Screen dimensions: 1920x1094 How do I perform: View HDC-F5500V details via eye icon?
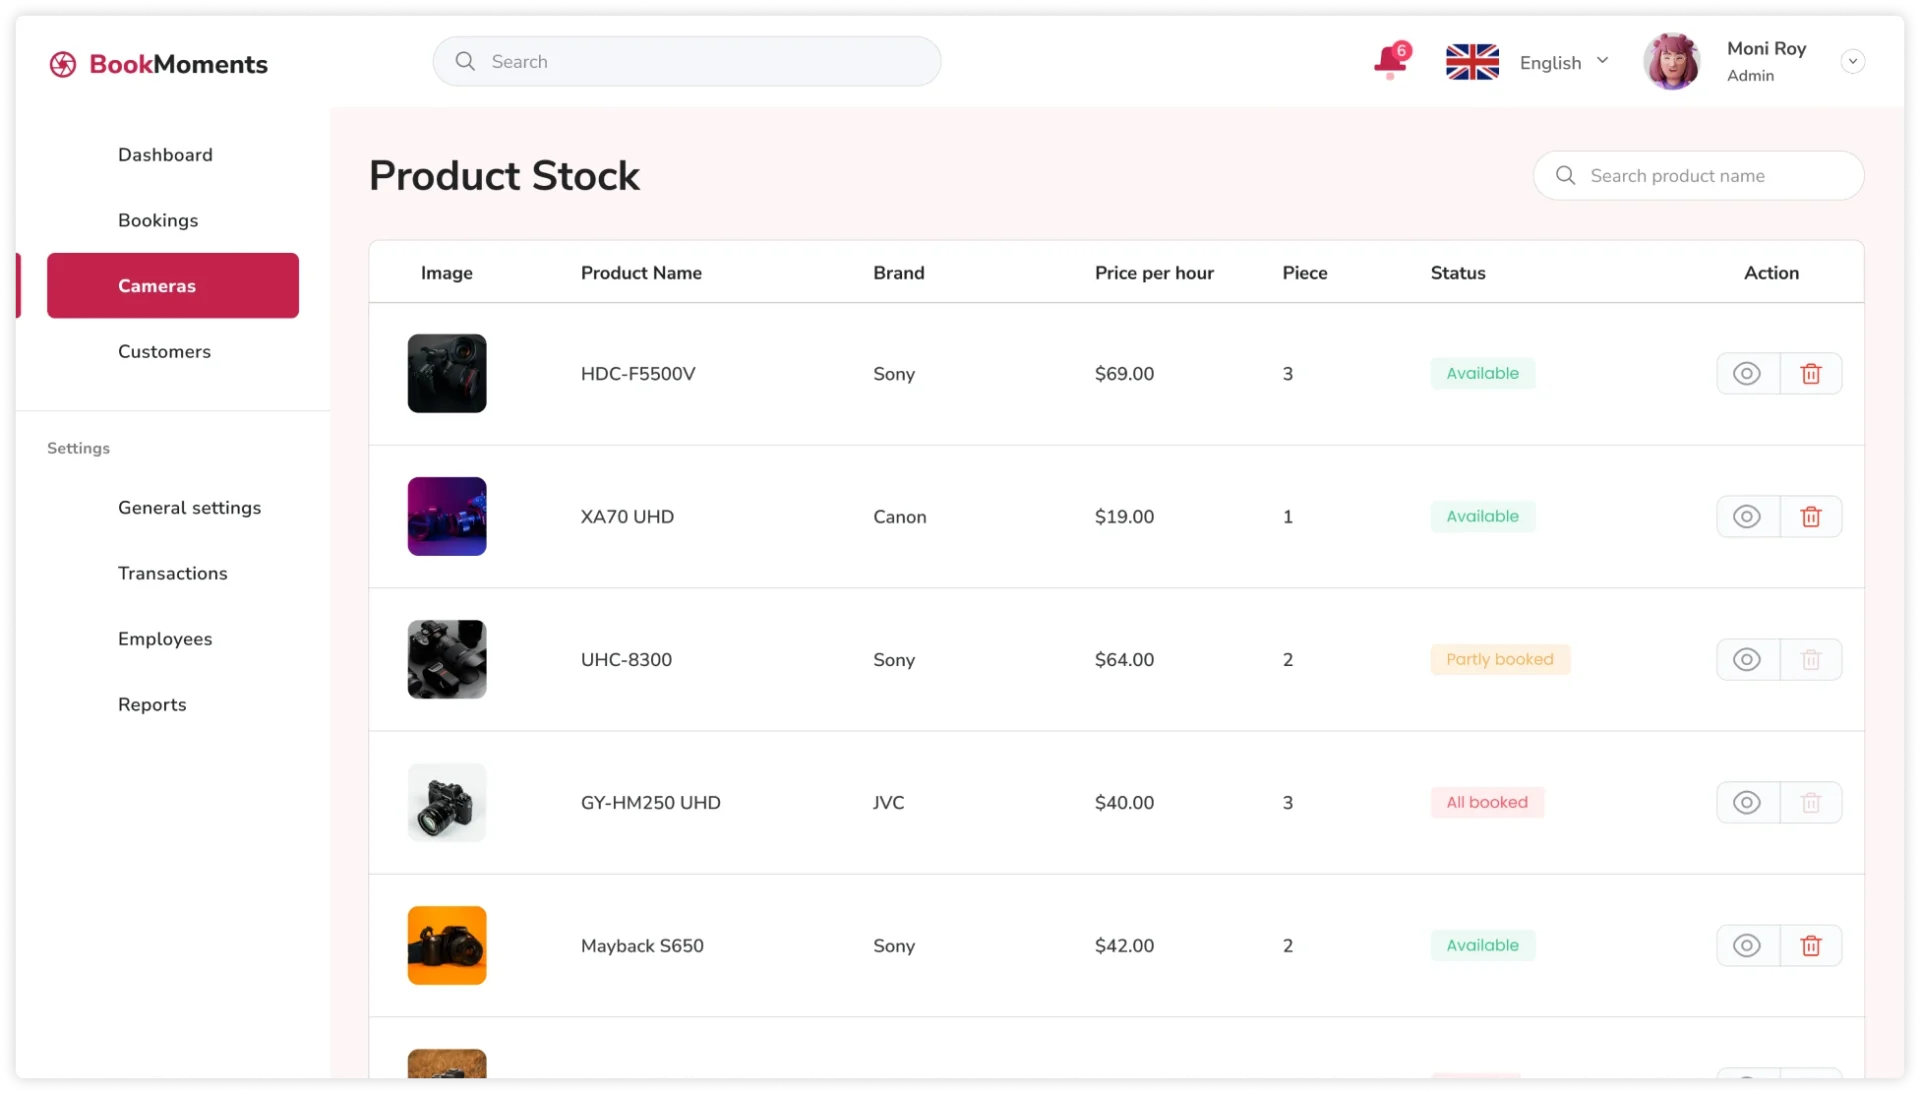point(1746,374)
